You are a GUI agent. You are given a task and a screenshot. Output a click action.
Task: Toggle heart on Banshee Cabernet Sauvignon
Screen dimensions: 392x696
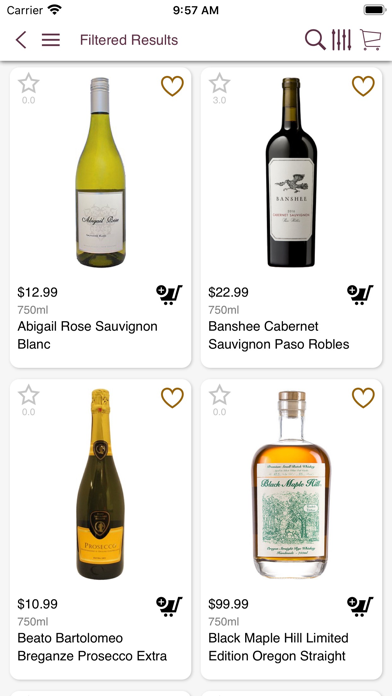tap(363, 86)
